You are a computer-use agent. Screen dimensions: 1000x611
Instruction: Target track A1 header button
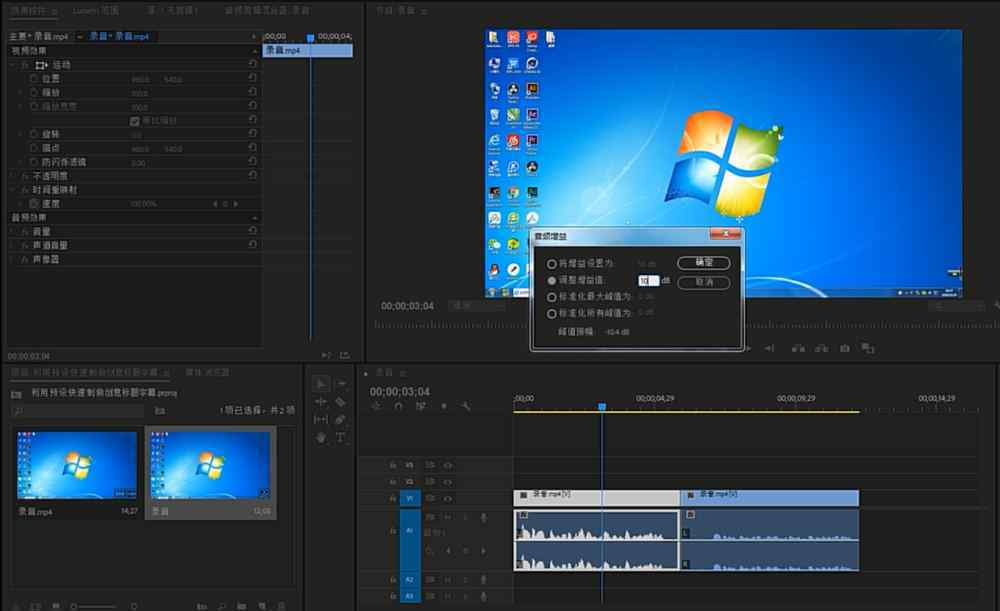pos(409,530)
